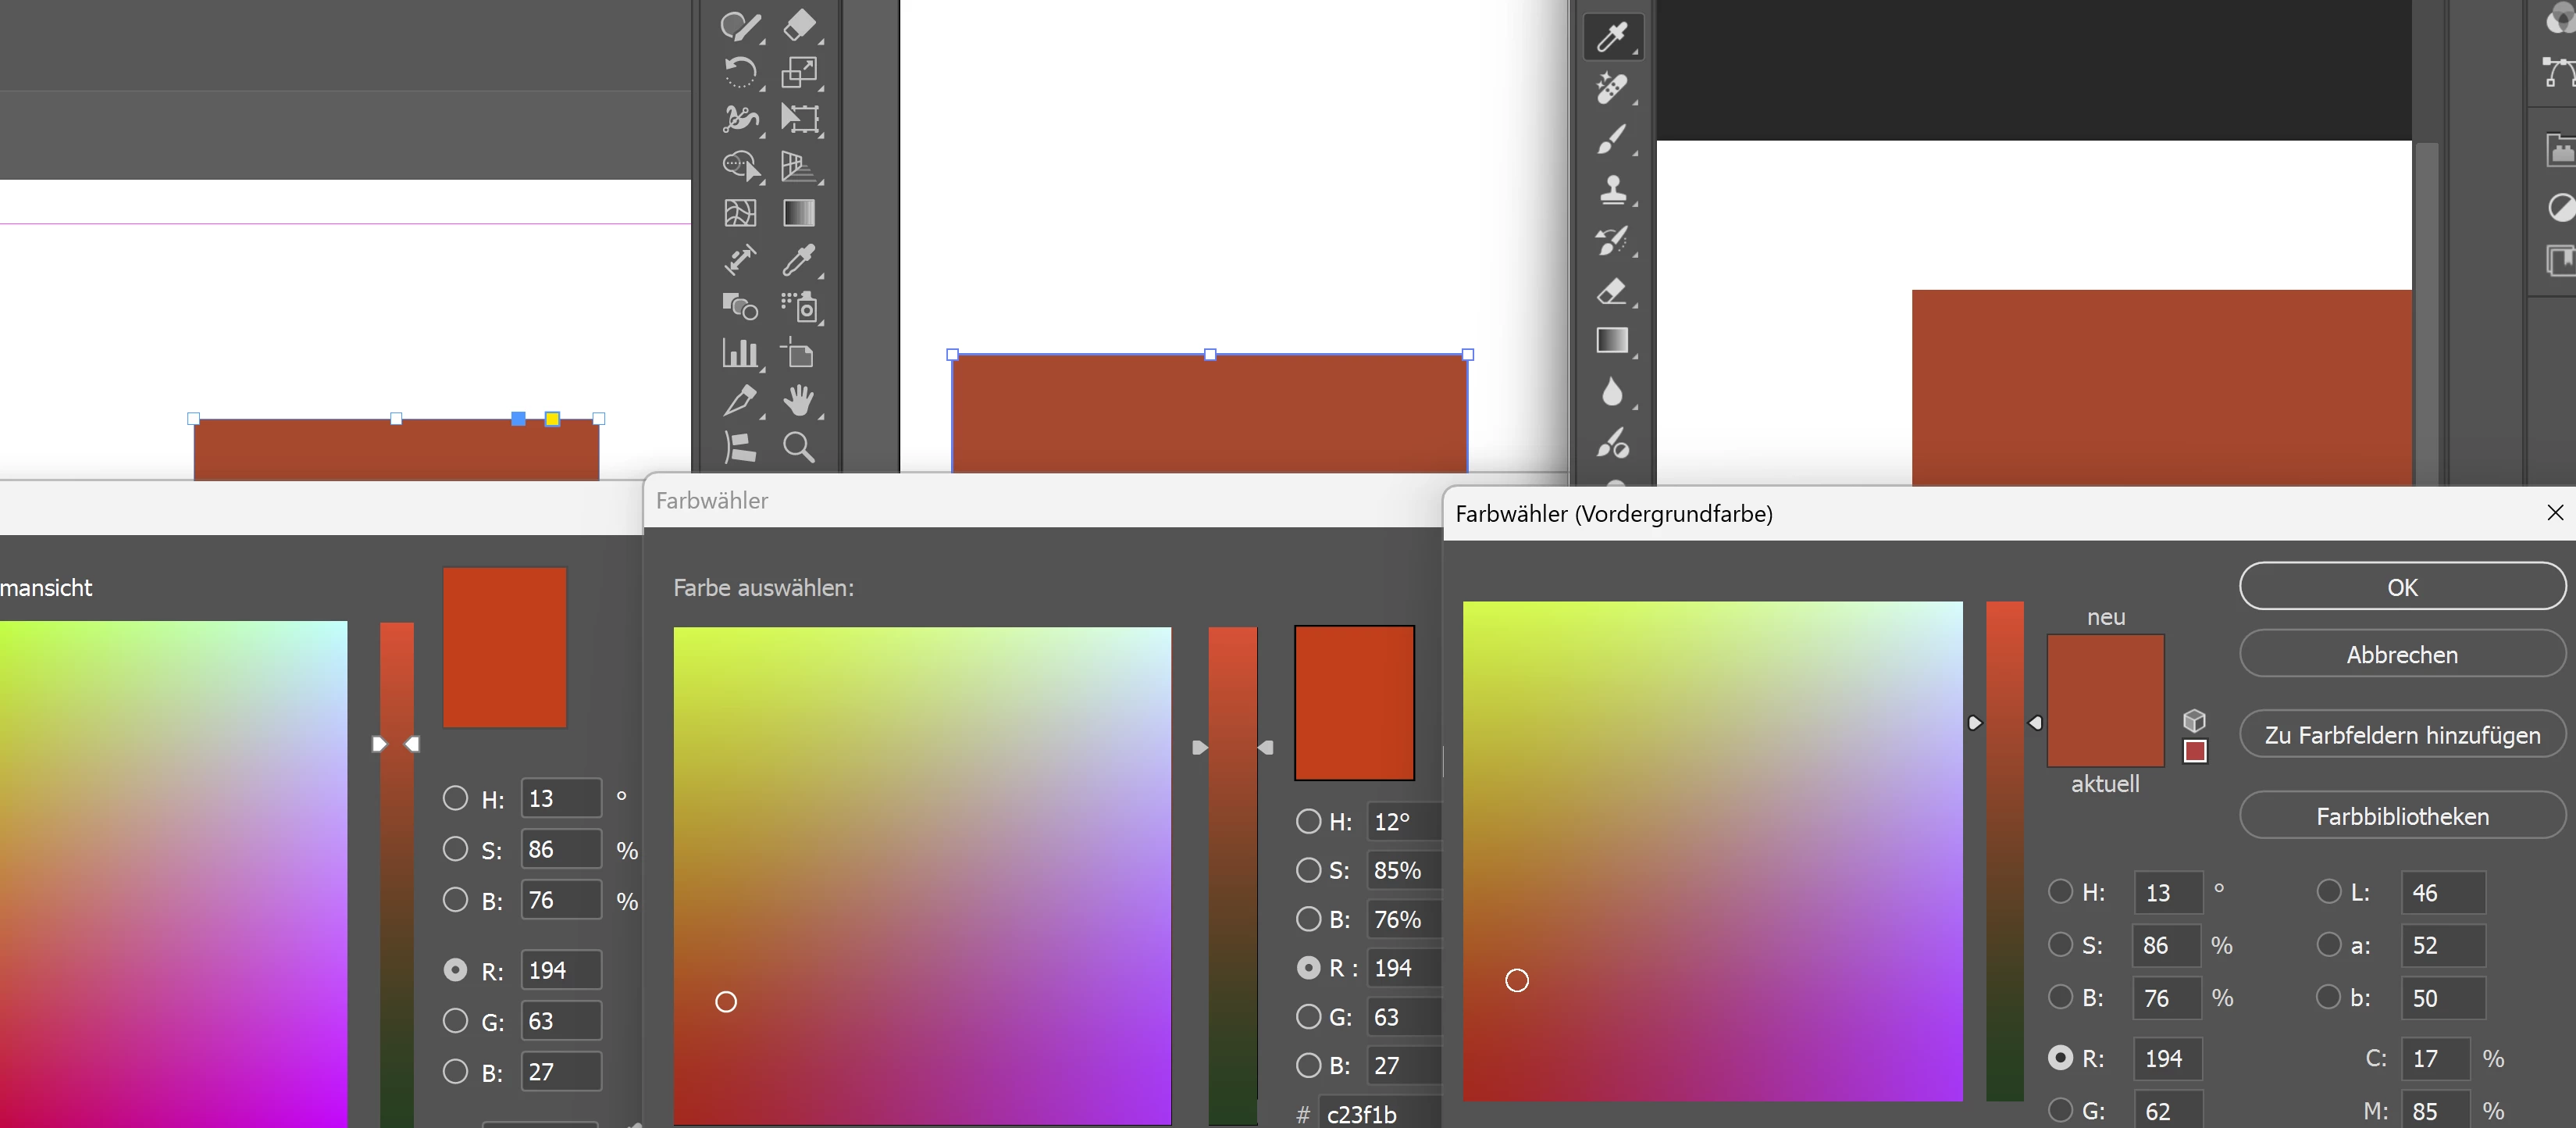Select S radio next to 85% field
This screenshot has width=2576, height=1128.
click(1308, 870)
